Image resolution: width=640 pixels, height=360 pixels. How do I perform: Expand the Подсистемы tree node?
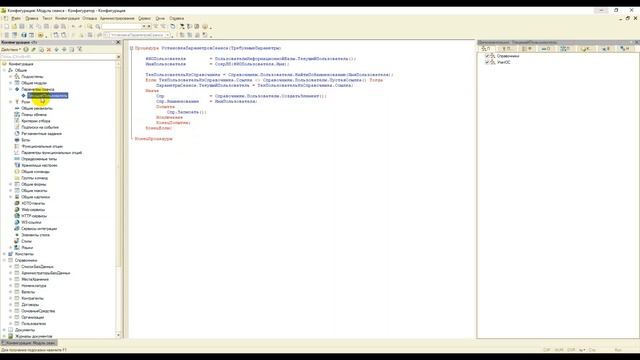(x=11, y=77)
